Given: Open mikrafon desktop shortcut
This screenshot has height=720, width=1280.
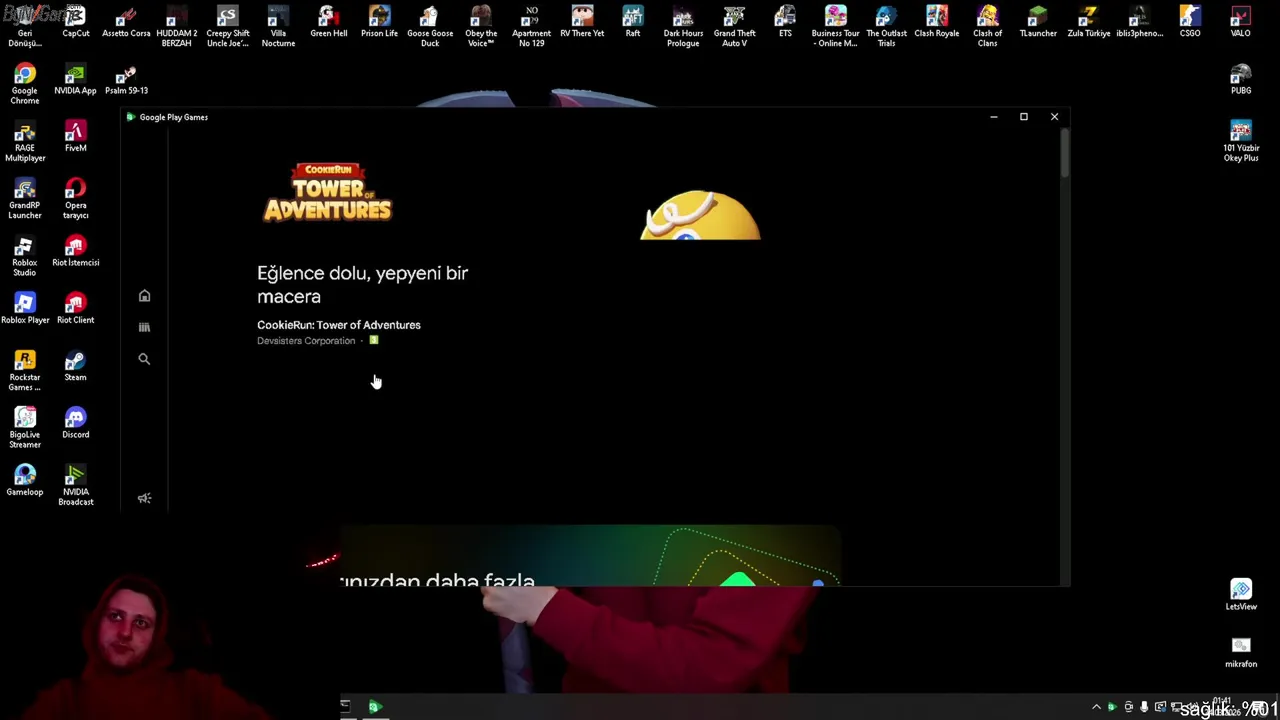Looking at the screenshot, I should click(1241, 652).
